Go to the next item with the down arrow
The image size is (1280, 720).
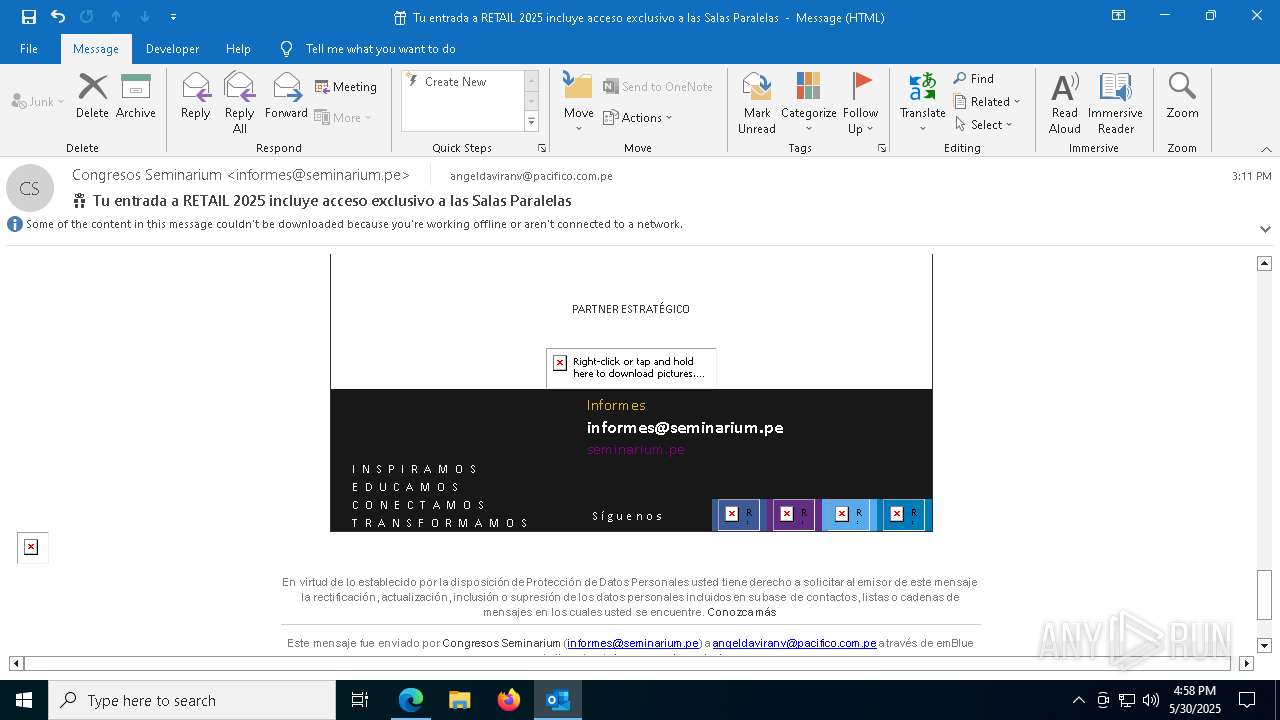pyautogui.click(x=145, y=17)
